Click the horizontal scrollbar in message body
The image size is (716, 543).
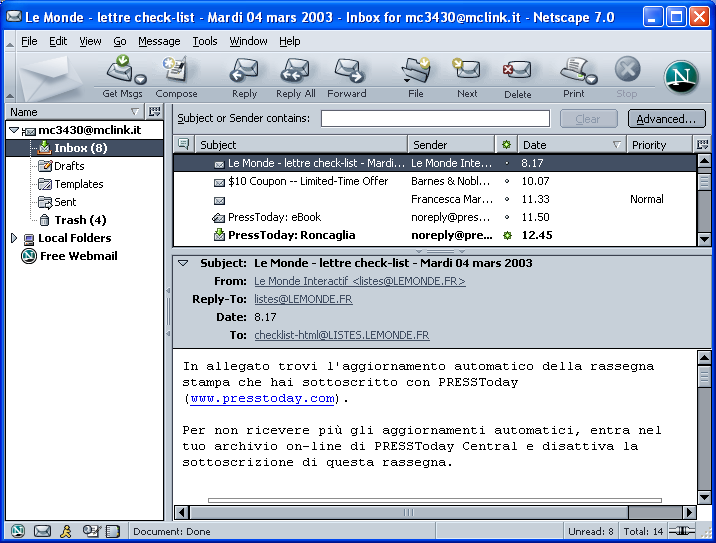[434, 513]
